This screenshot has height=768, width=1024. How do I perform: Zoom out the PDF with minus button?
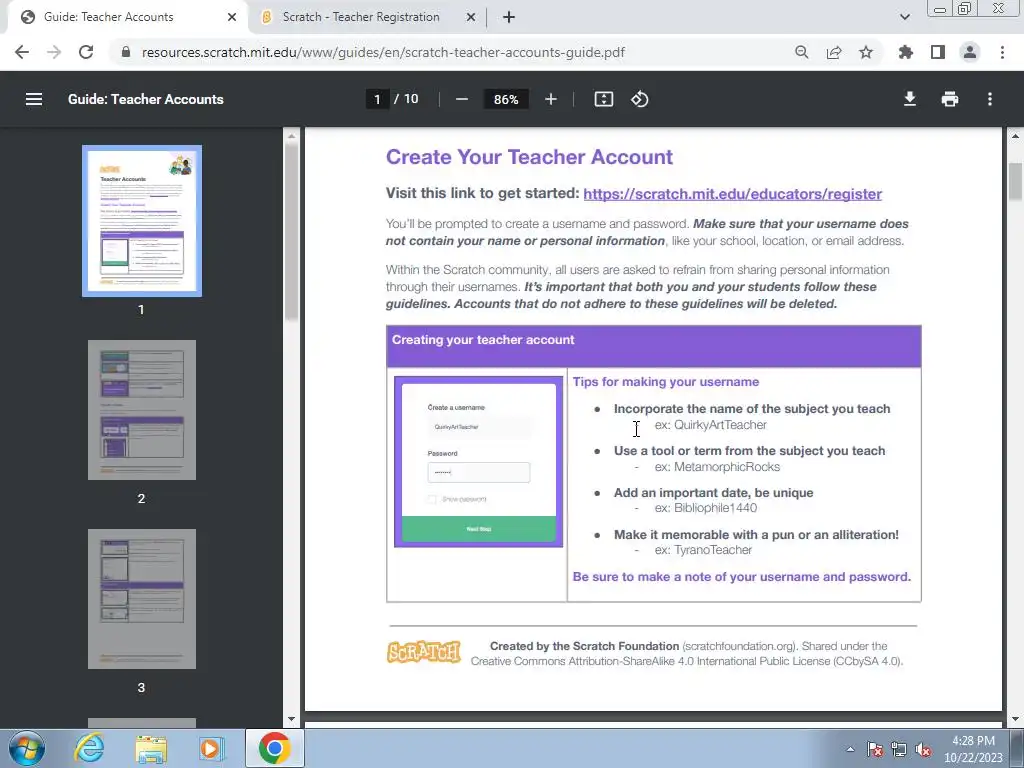pyautogui.click(x=462, y=99)
